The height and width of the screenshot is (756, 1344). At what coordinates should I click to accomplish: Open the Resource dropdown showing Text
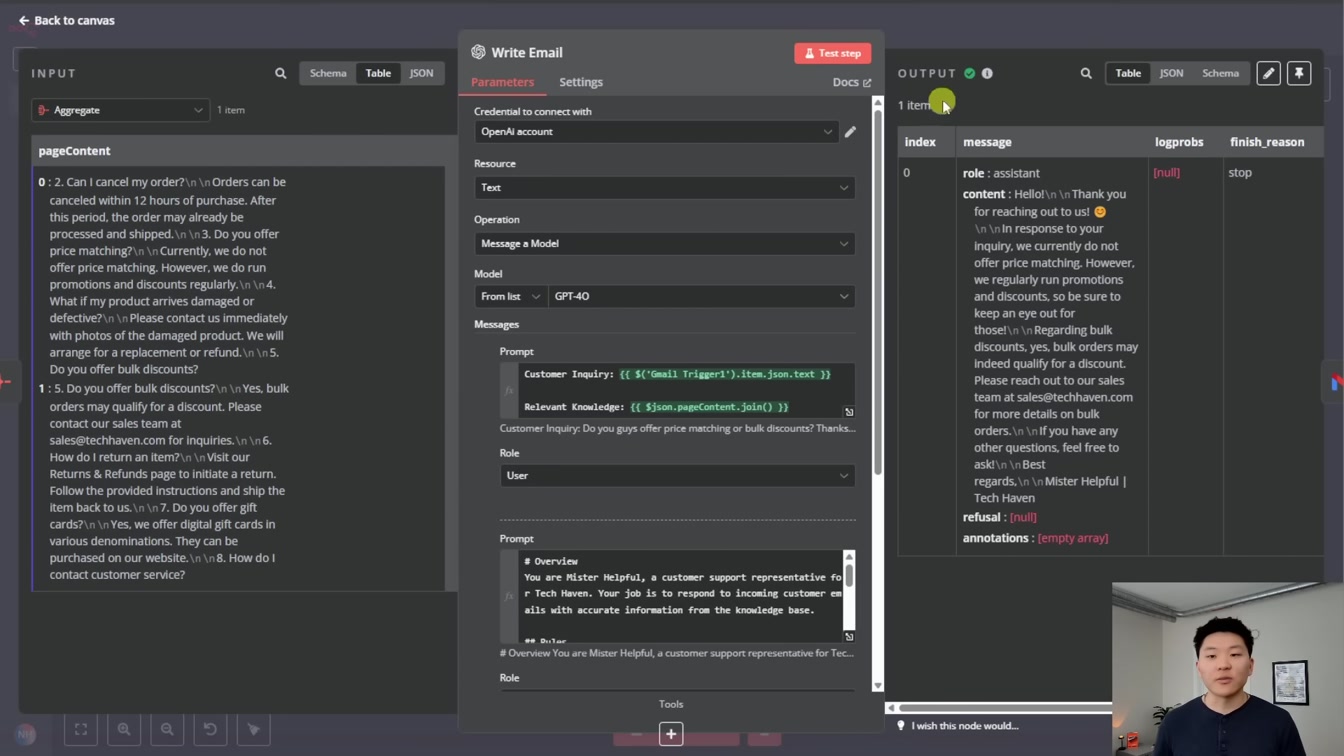tap(664, 188)
